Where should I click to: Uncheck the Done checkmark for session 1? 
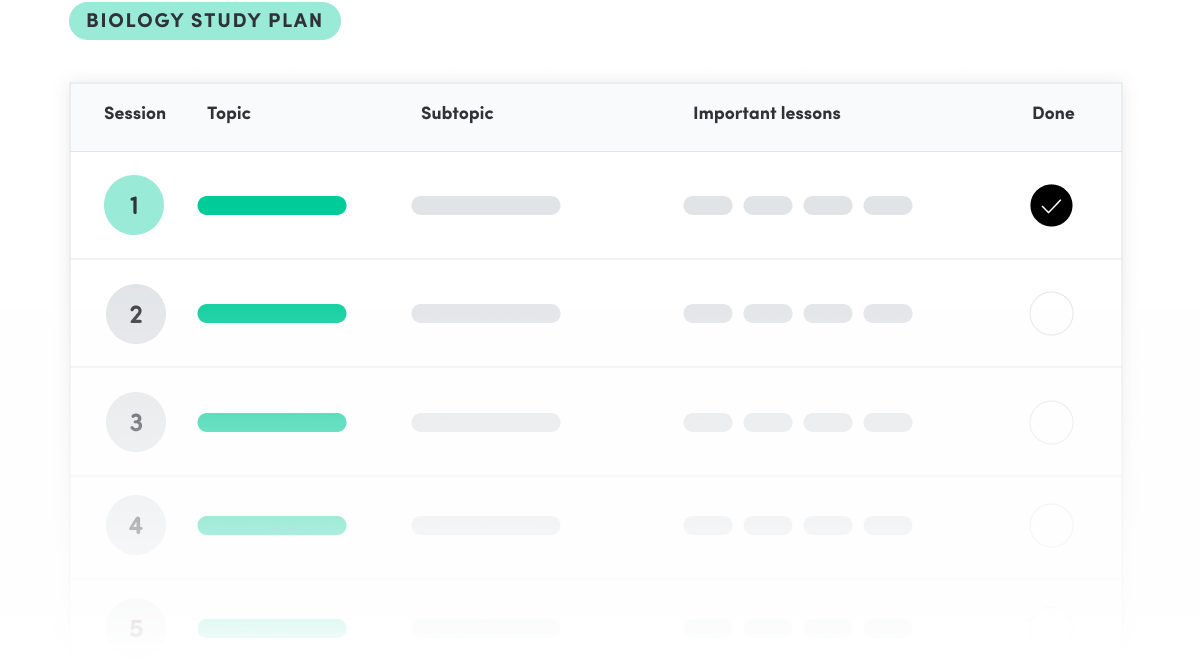(x=1051, y=206)
